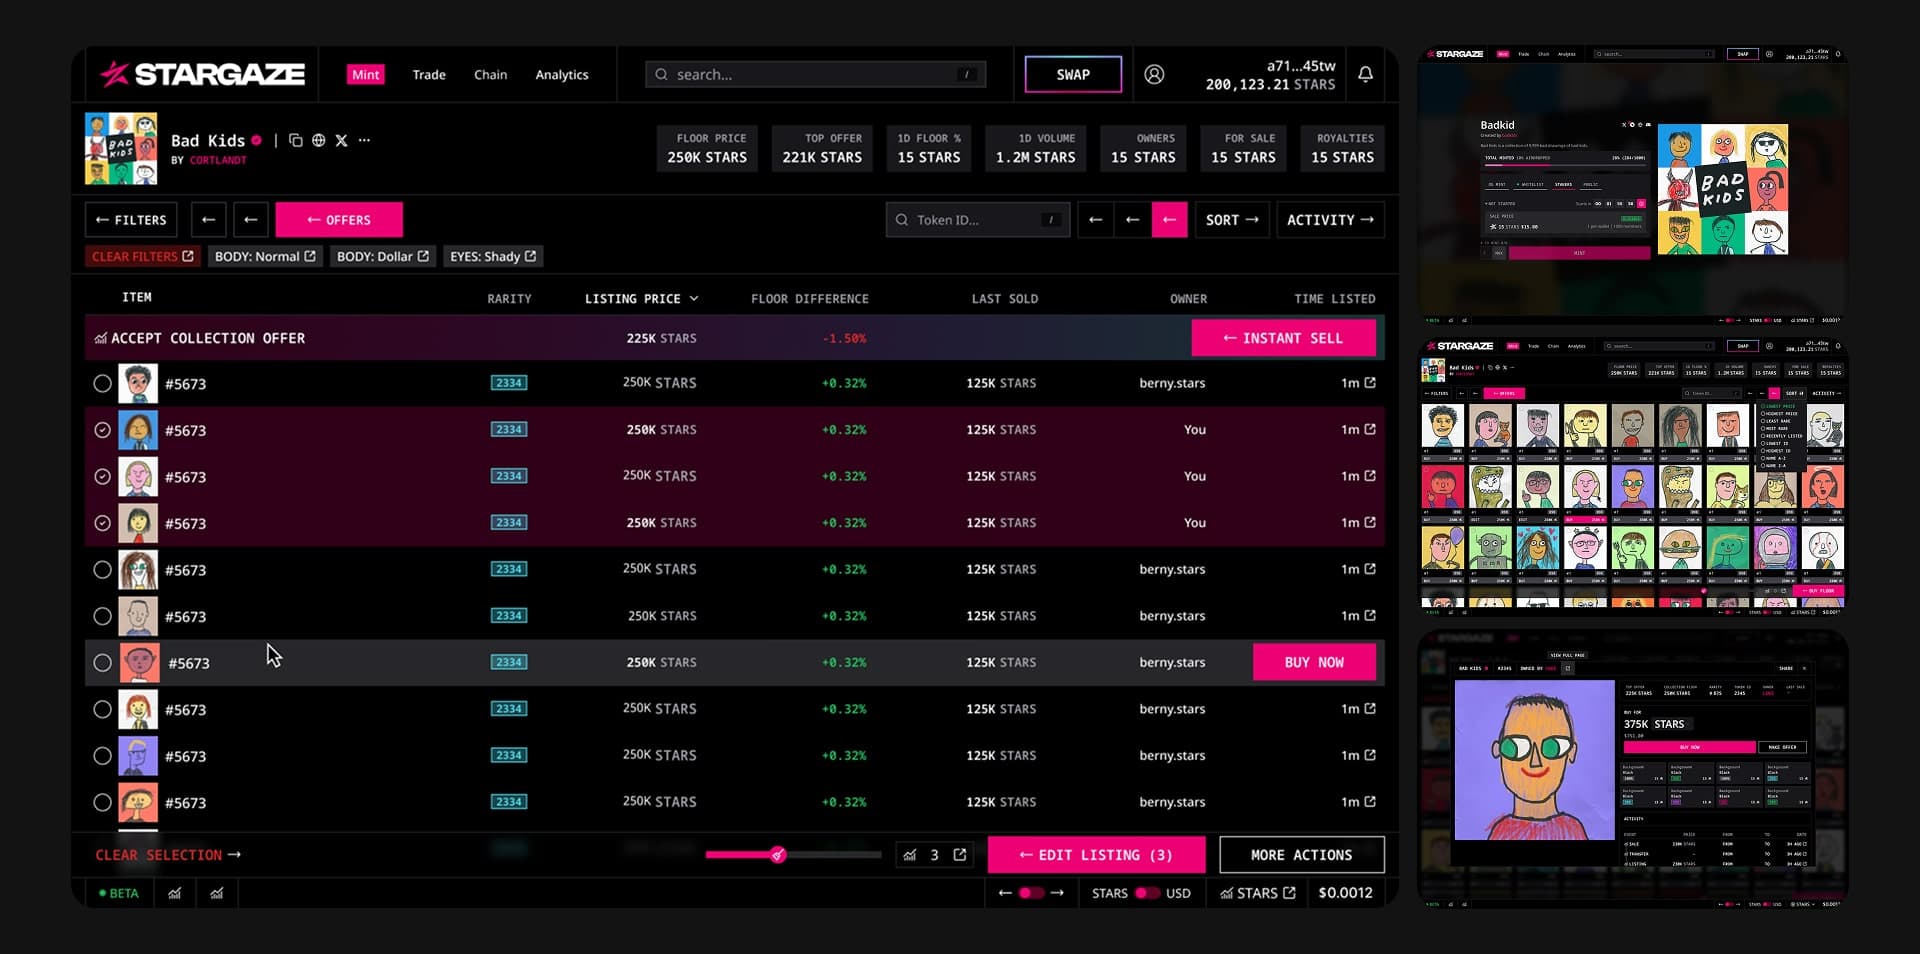This screenshot has height=954, width=1920.
Task: Click the arrow button right of FILTERS
Action: point(208,220)
